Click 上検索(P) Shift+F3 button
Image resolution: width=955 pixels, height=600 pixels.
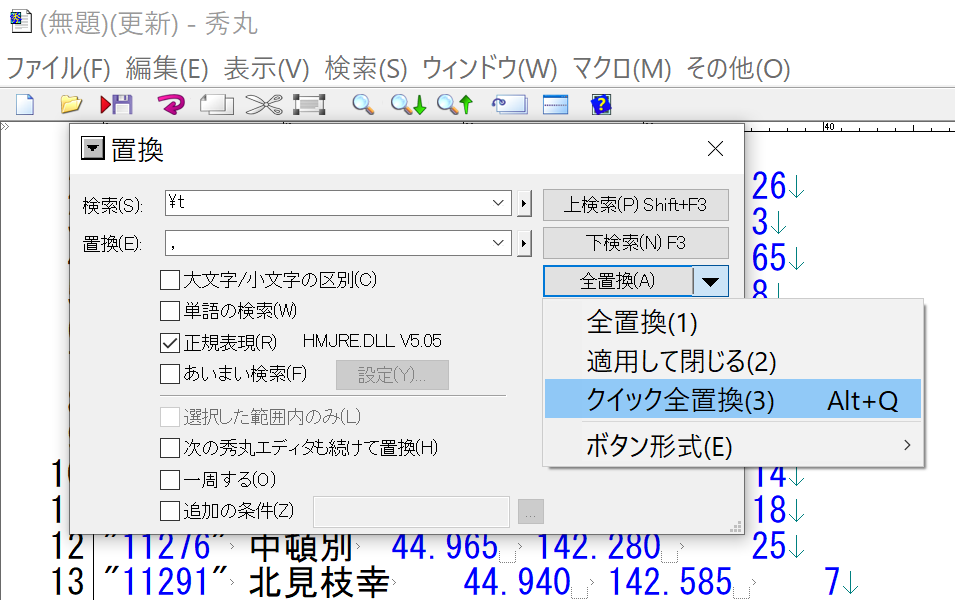tap(635, 205)
